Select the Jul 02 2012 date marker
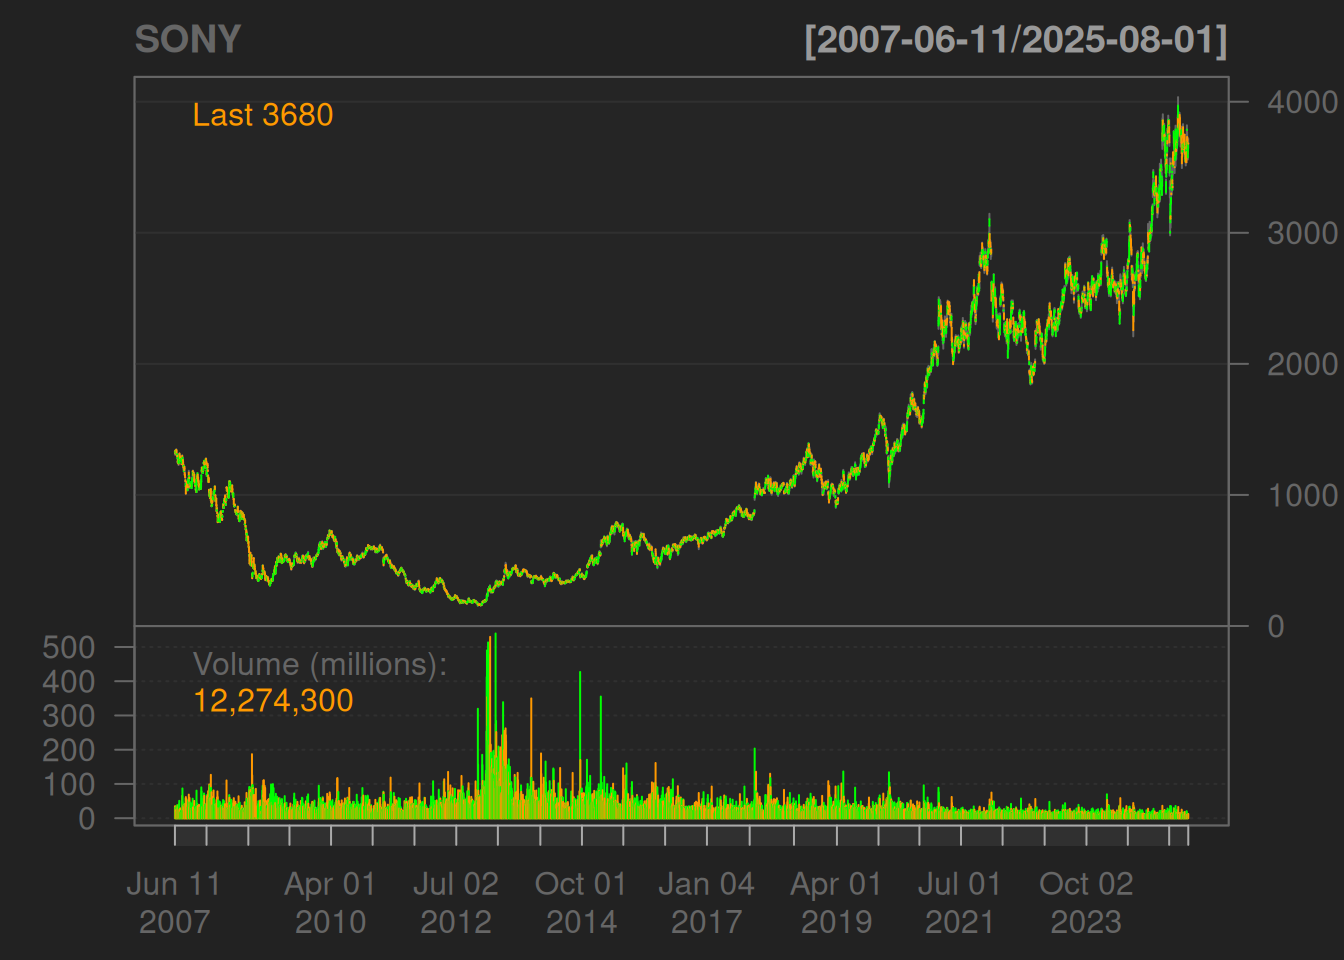The image size is (1344, 960). click(x=456, y=902)
